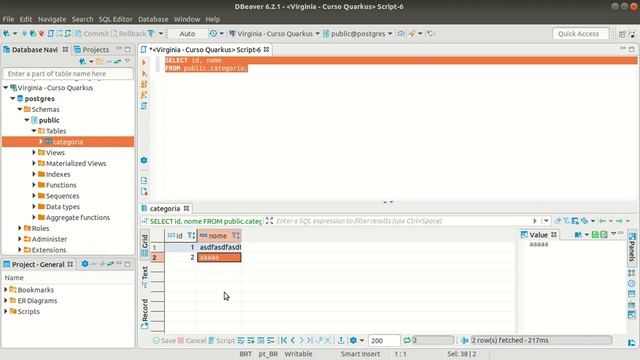The image size is (640, 360).
Task: Click refresh icon beside the row count field
Action: 407,340
